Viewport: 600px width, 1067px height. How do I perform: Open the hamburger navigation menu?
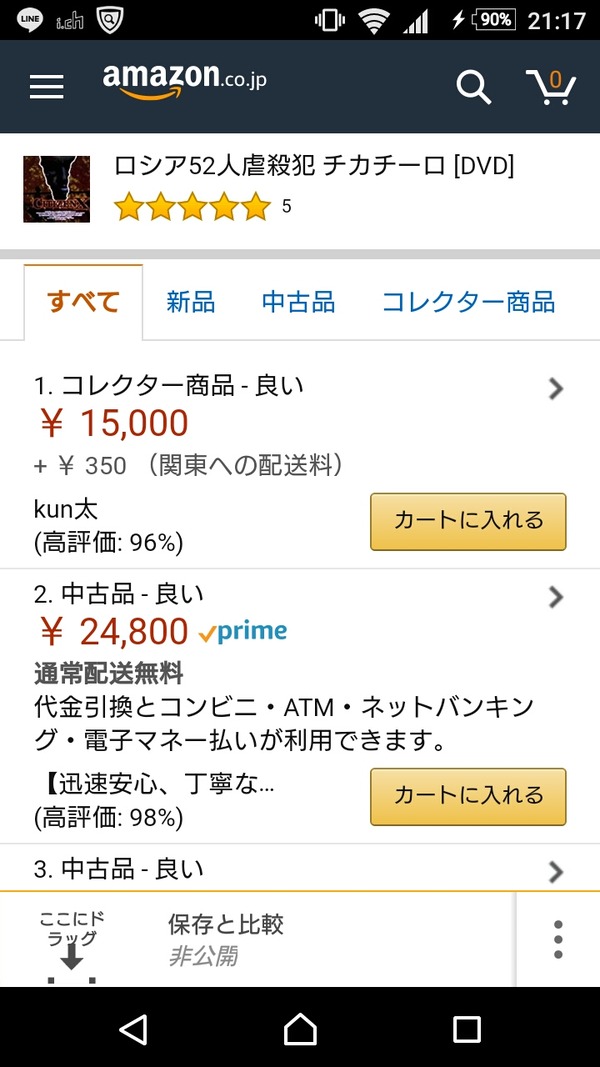pos(46,87)
